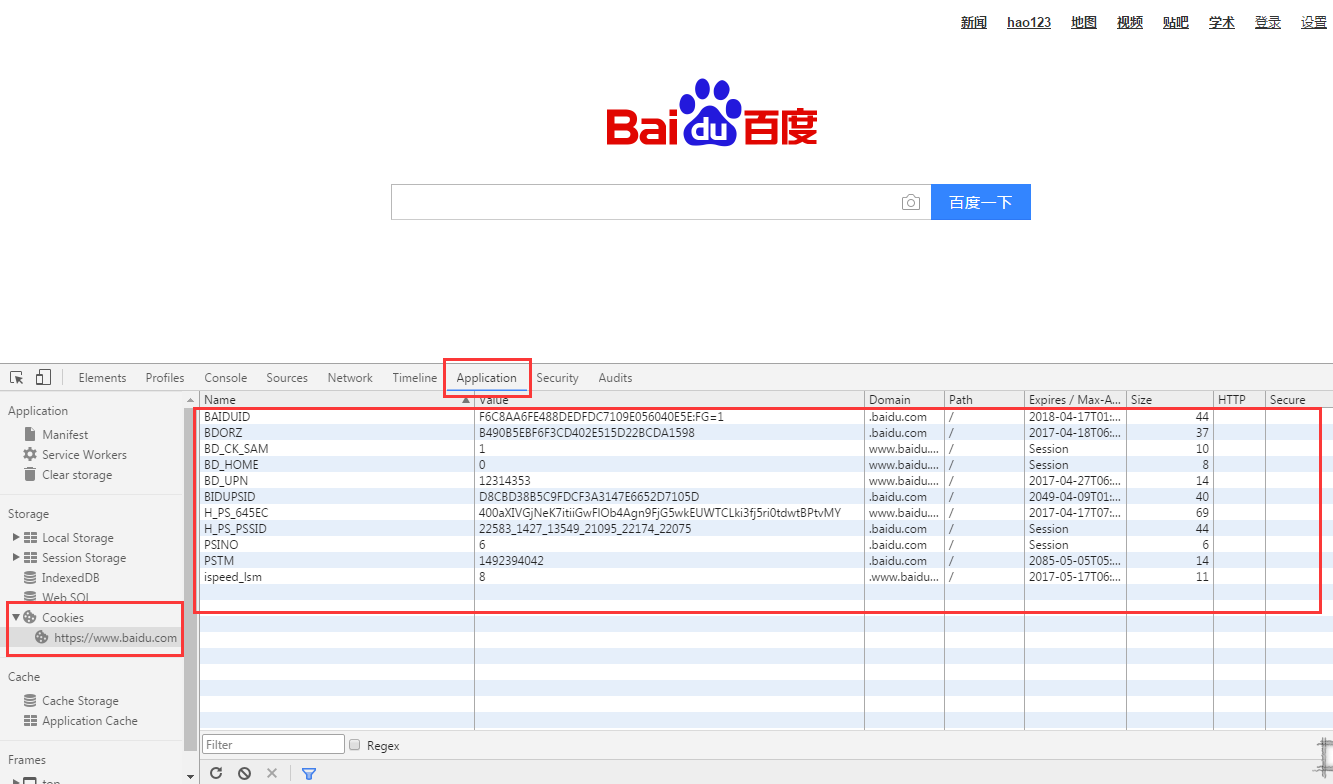Open the Audits tab

pos(615,377)
